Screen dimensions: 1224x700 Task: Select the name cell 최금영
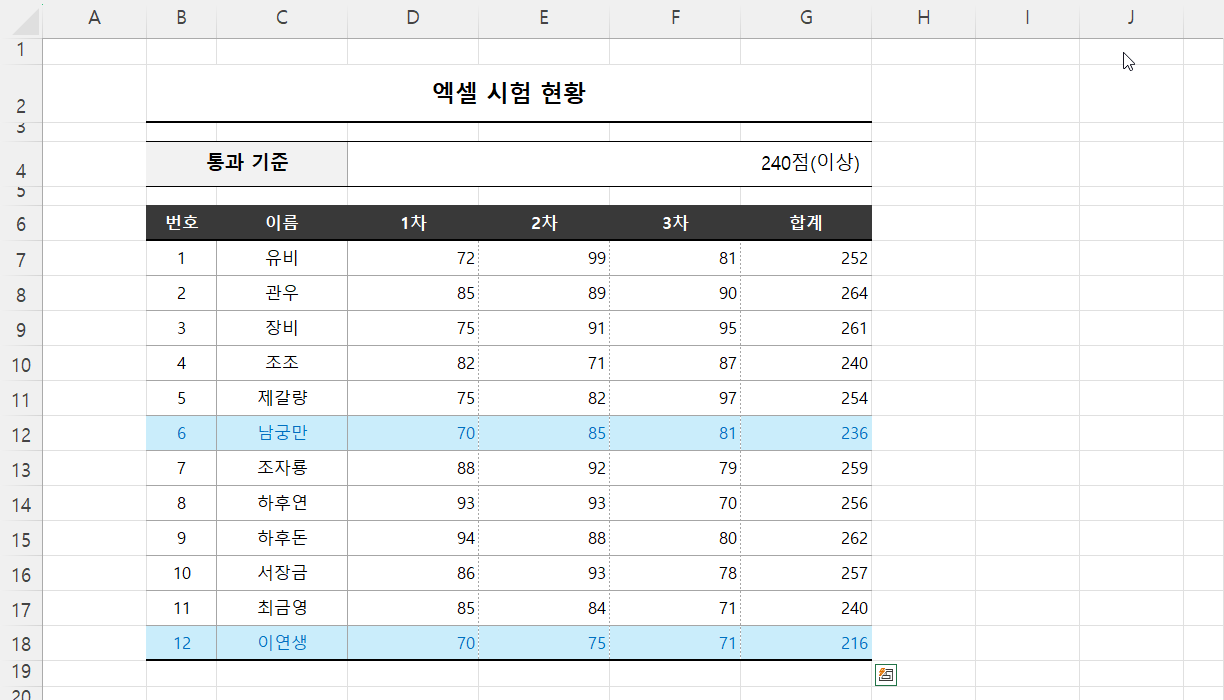click(282, 608)
